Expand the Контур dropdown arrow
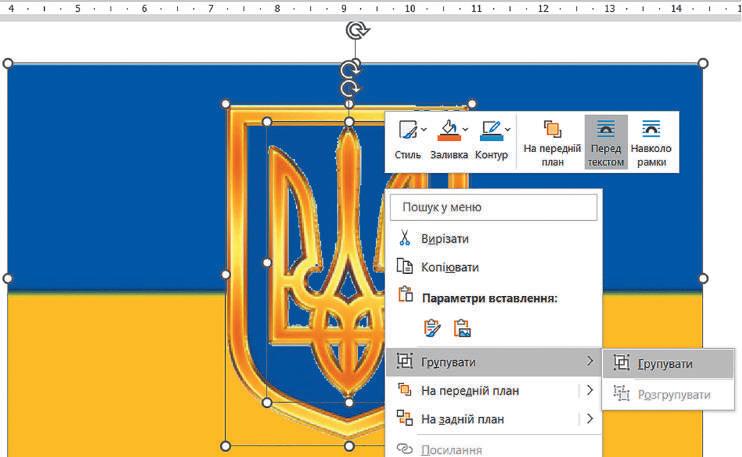 click(507, 129)
